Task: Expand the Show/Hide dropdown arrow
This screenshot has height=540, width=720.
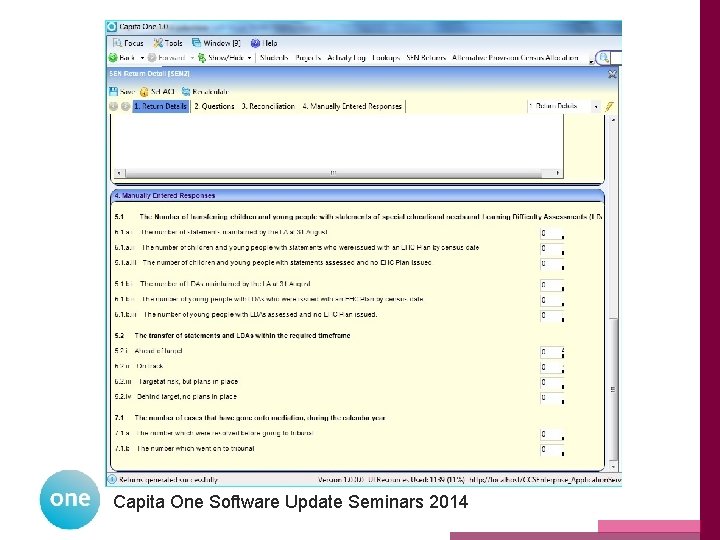Action: tap(249, 58)
